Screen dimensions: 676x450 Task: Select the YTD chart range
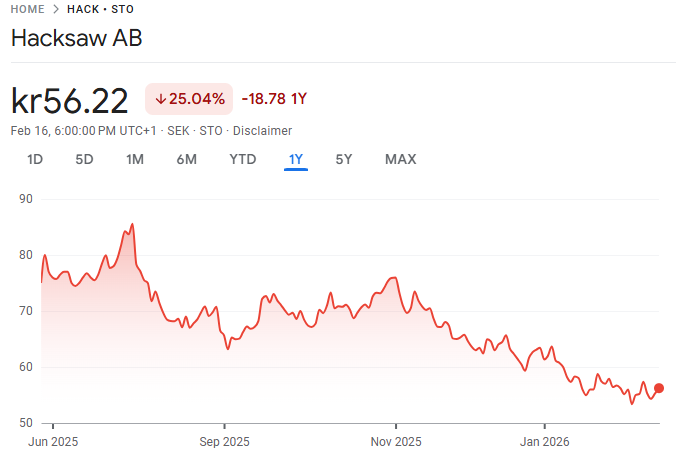click(242, 159)
